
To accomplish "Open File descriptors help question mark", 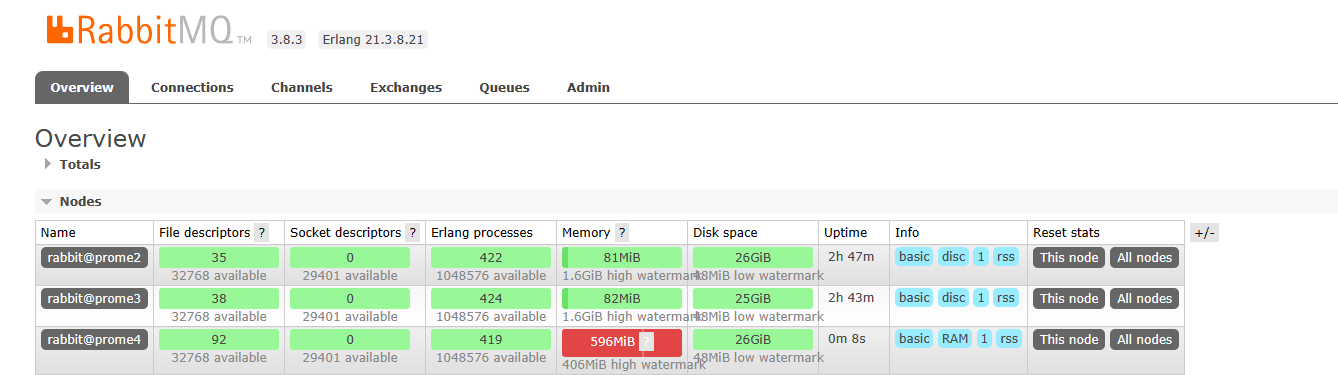I will (262, 233).
